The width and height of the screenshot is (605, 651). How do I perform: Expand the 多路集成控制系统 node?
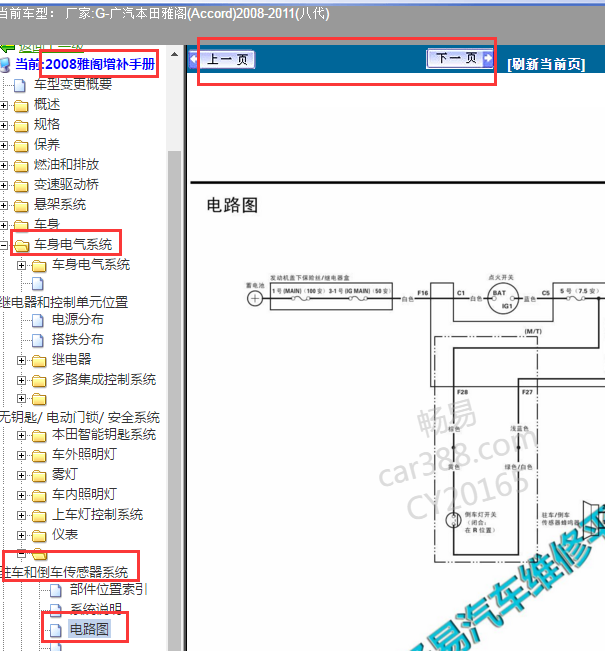coord(21,380)
